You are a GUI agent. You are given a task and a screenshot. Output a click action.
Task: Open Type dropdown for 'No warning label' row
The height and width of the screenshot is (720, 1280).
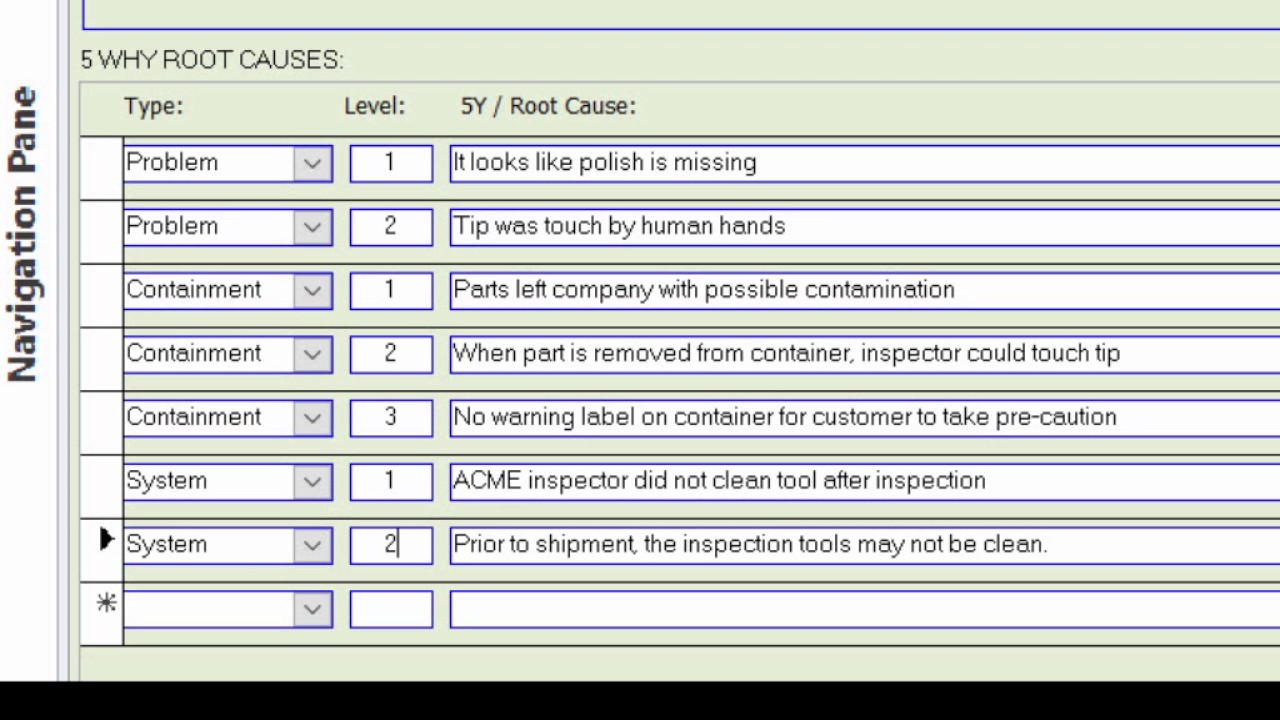pos(313,418)
